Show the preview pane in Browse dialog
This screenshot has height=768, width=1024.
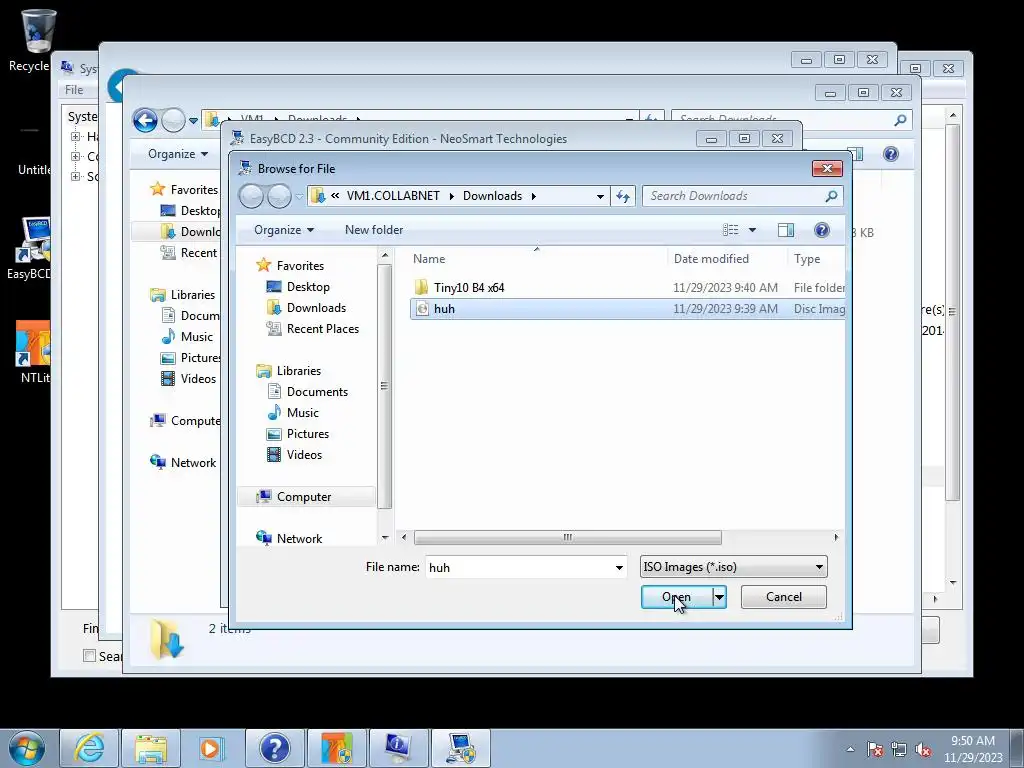(x=786, y=230)
